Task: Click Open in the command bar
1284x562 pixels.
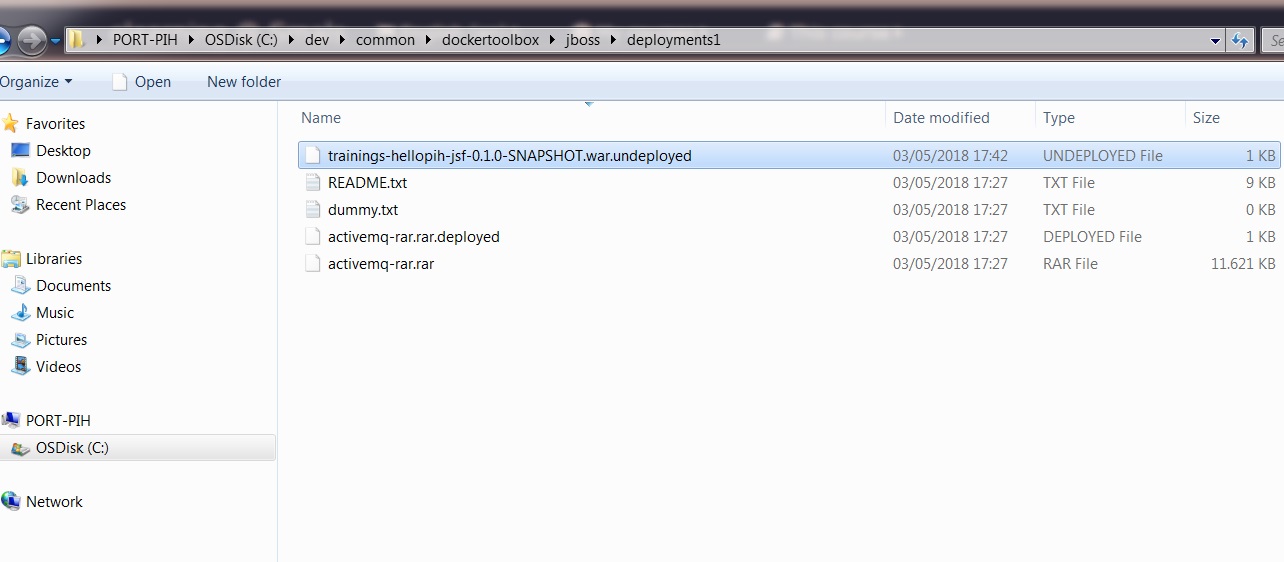Action: tap(141, 82)
